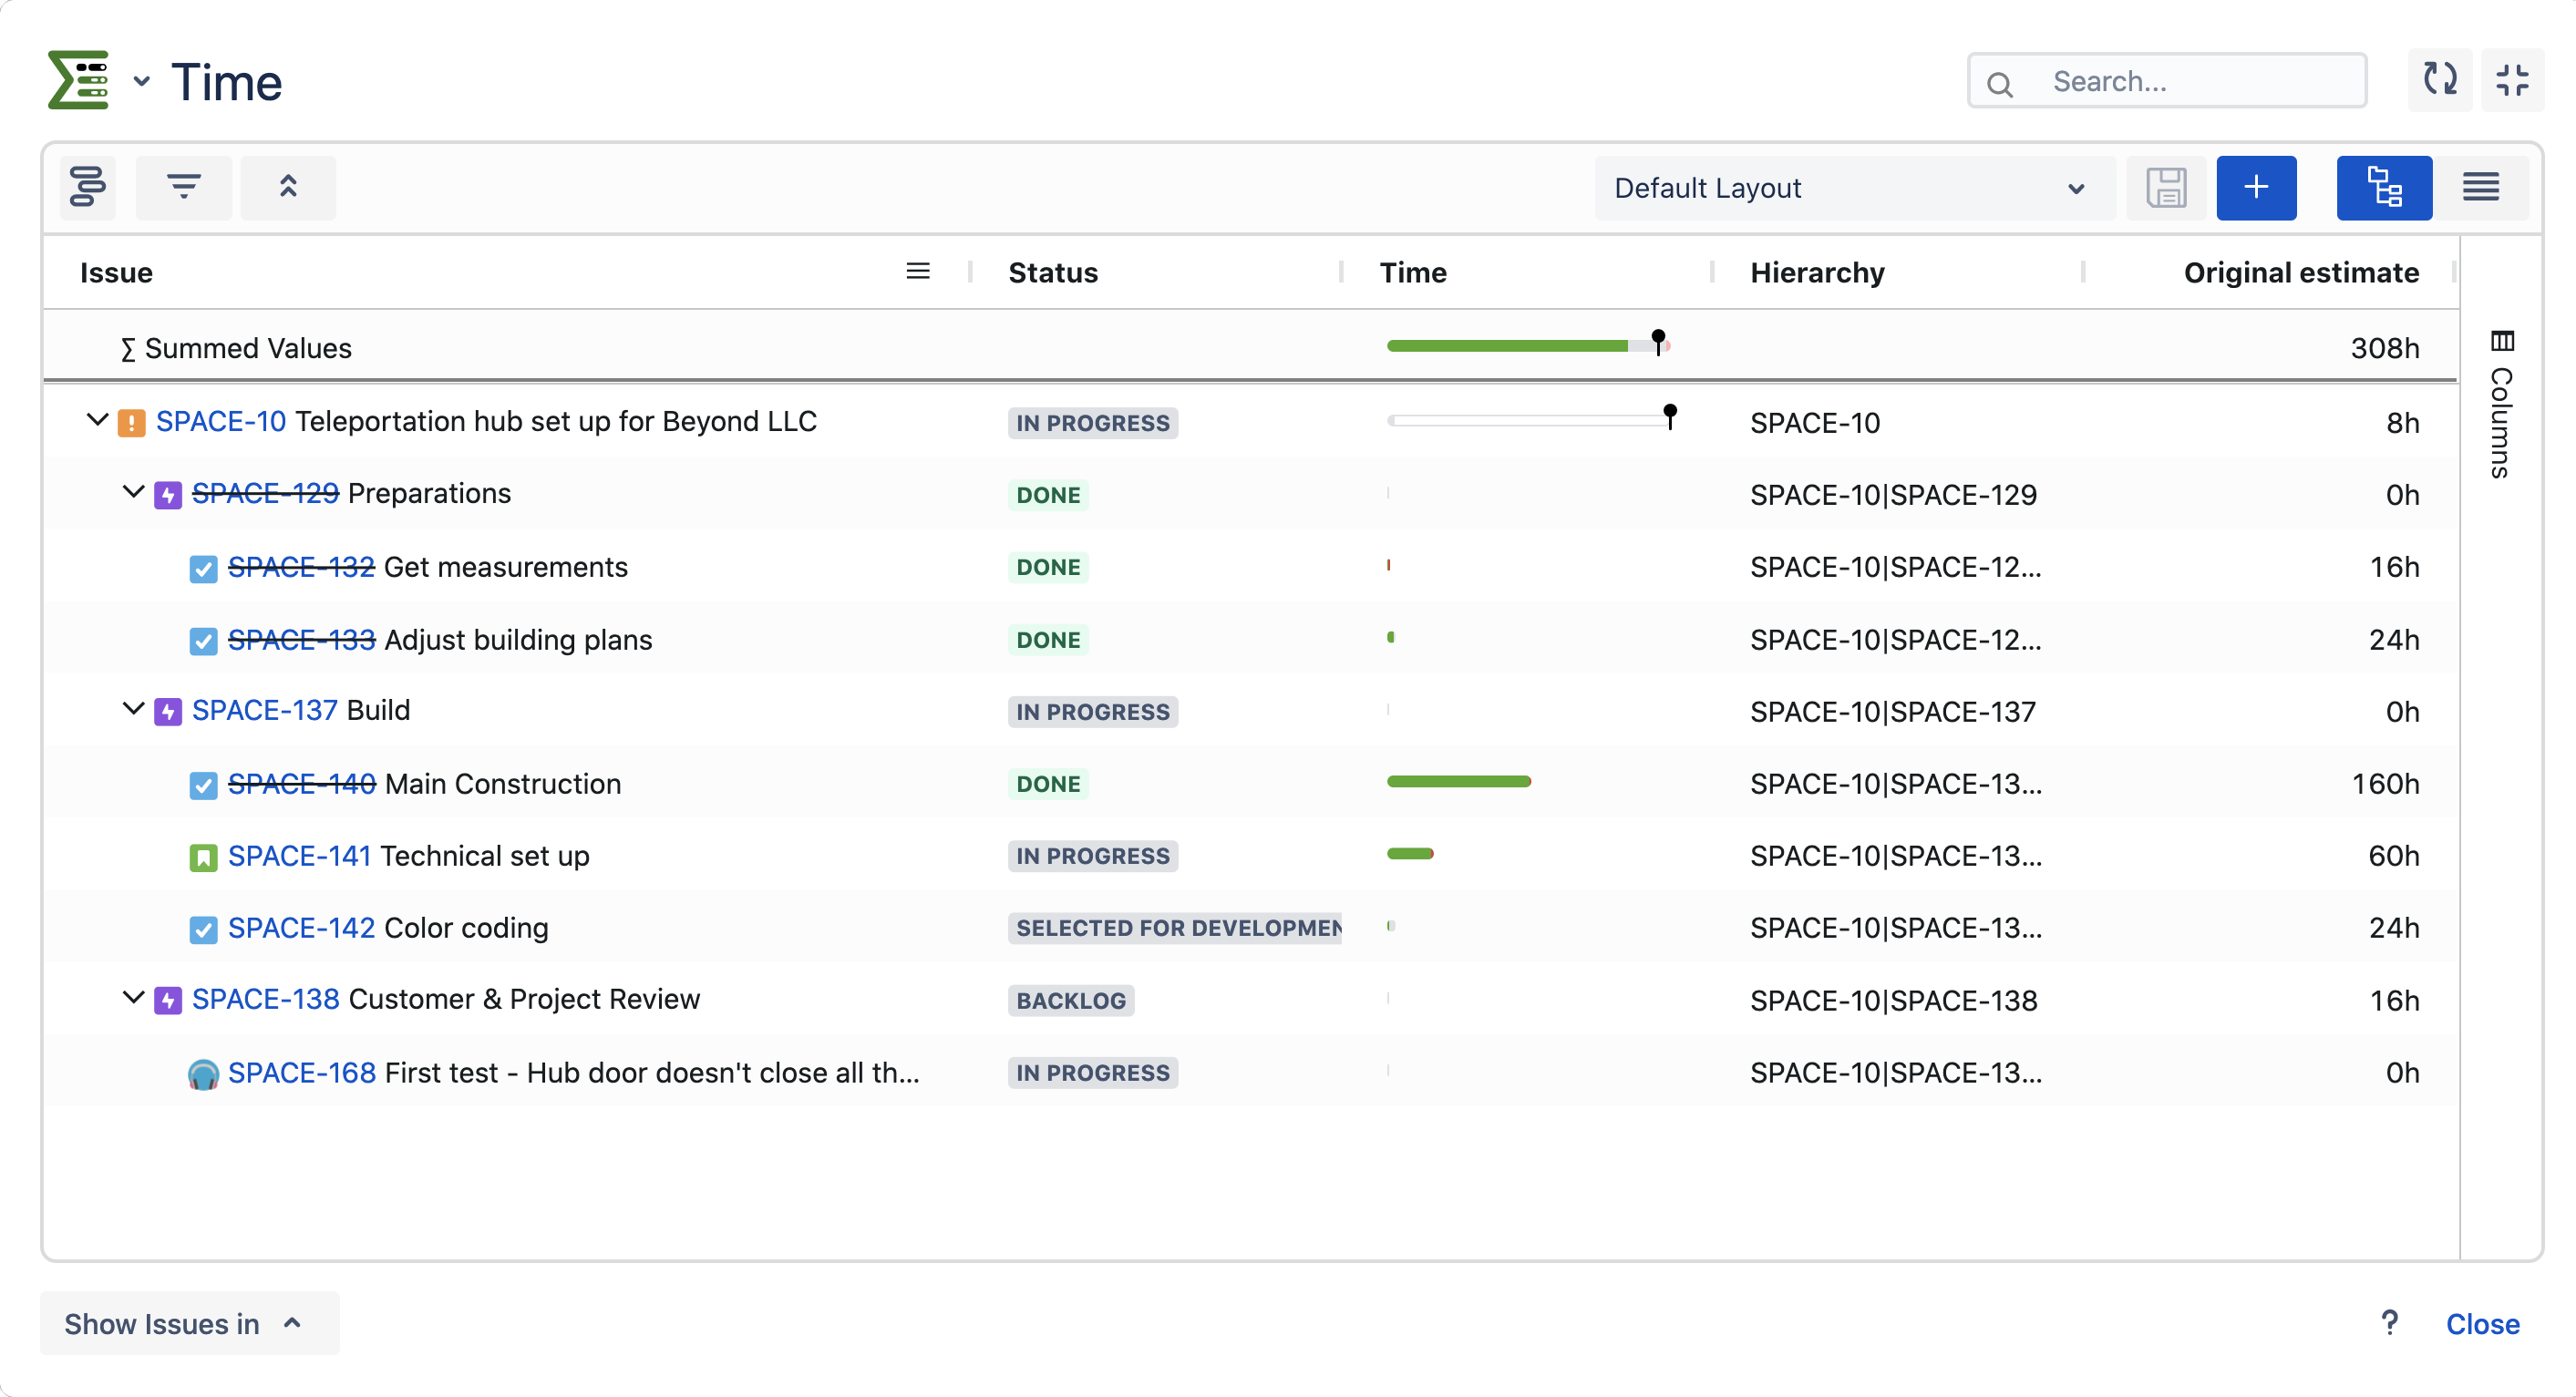
Task: Click the collapse all levels icon
Action: (x=288, y=188)
